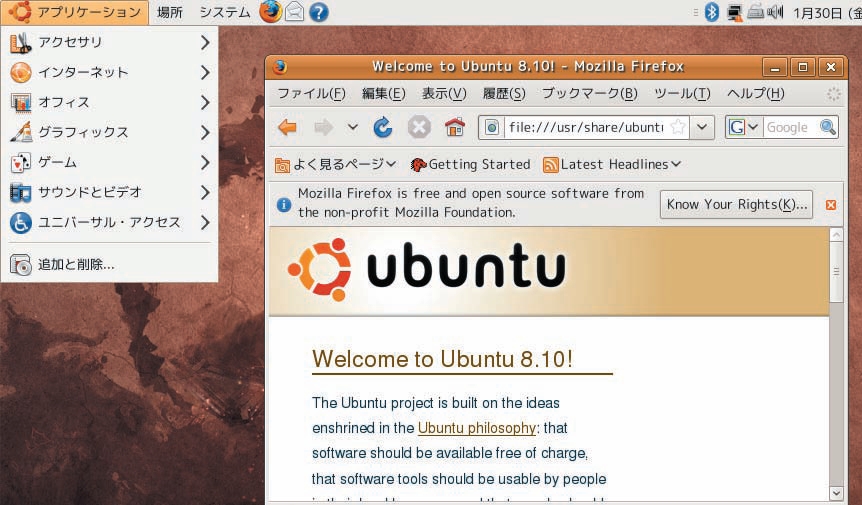The height and width of the screenshot is (505, 862).
Task: Click the Welcome to Ubuntu 8.10! heading
Action: click(x=443, y=359)
